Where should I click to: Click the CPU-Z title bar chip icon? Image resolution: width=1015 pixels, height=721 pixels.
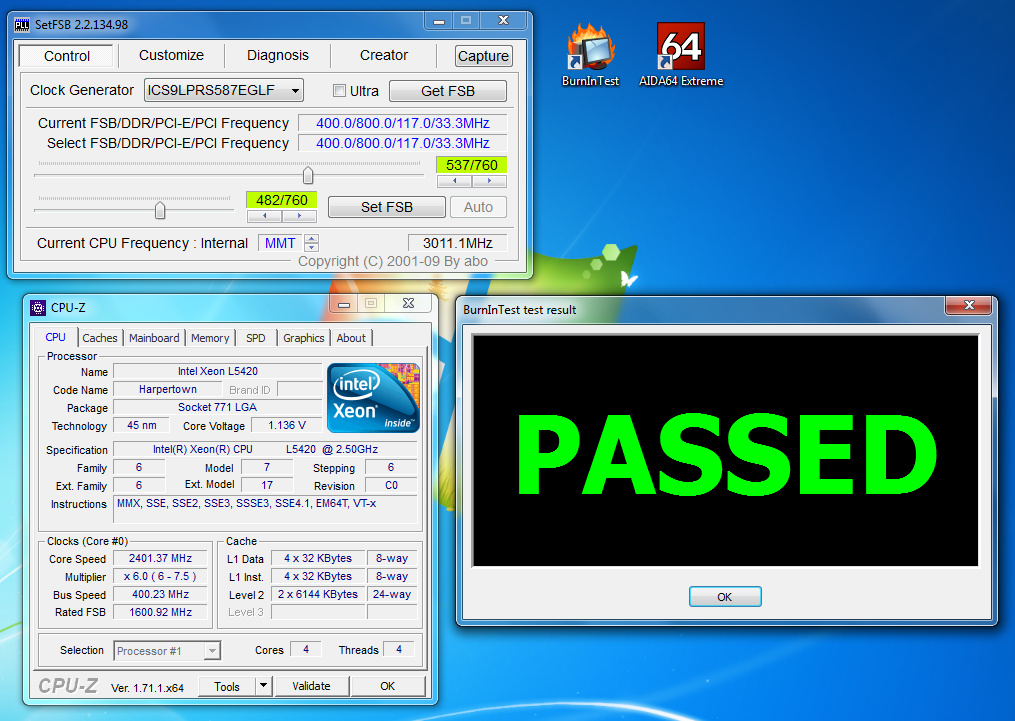pyautogui.click(x=38, y=307)
